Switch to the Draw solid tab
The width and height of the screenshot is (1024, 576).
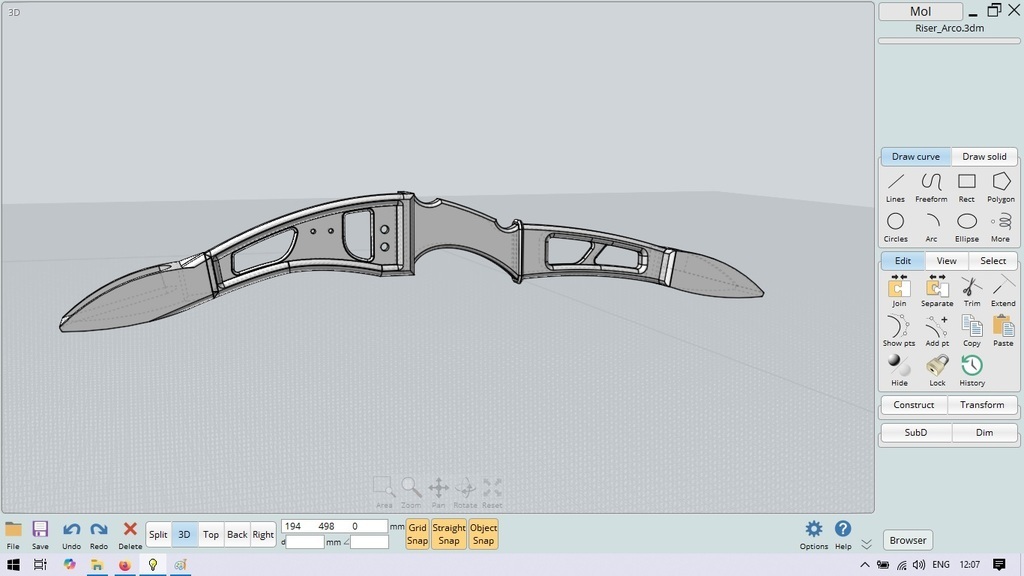(984, 157)
